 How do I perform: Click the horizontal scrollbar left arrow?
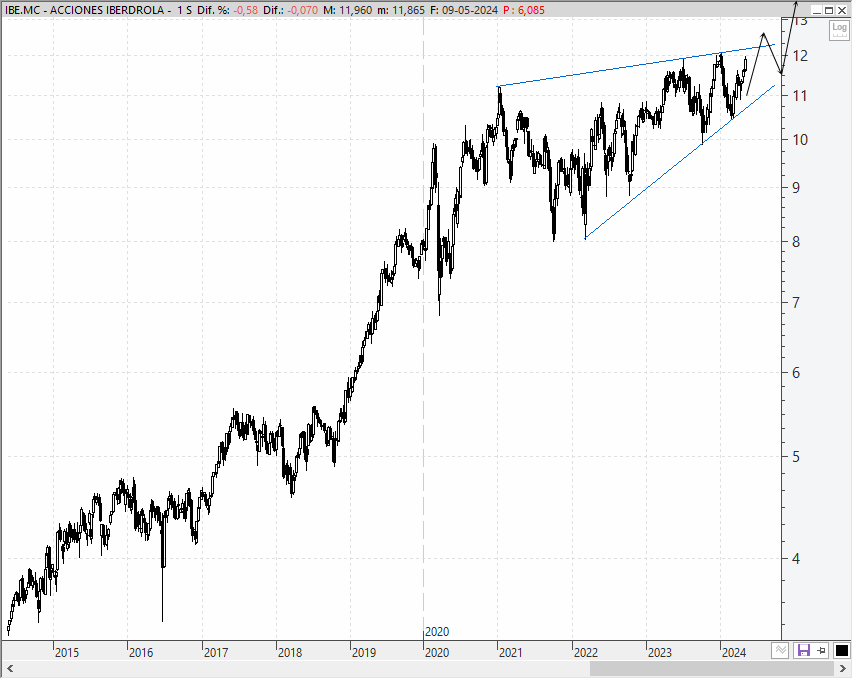9,668
